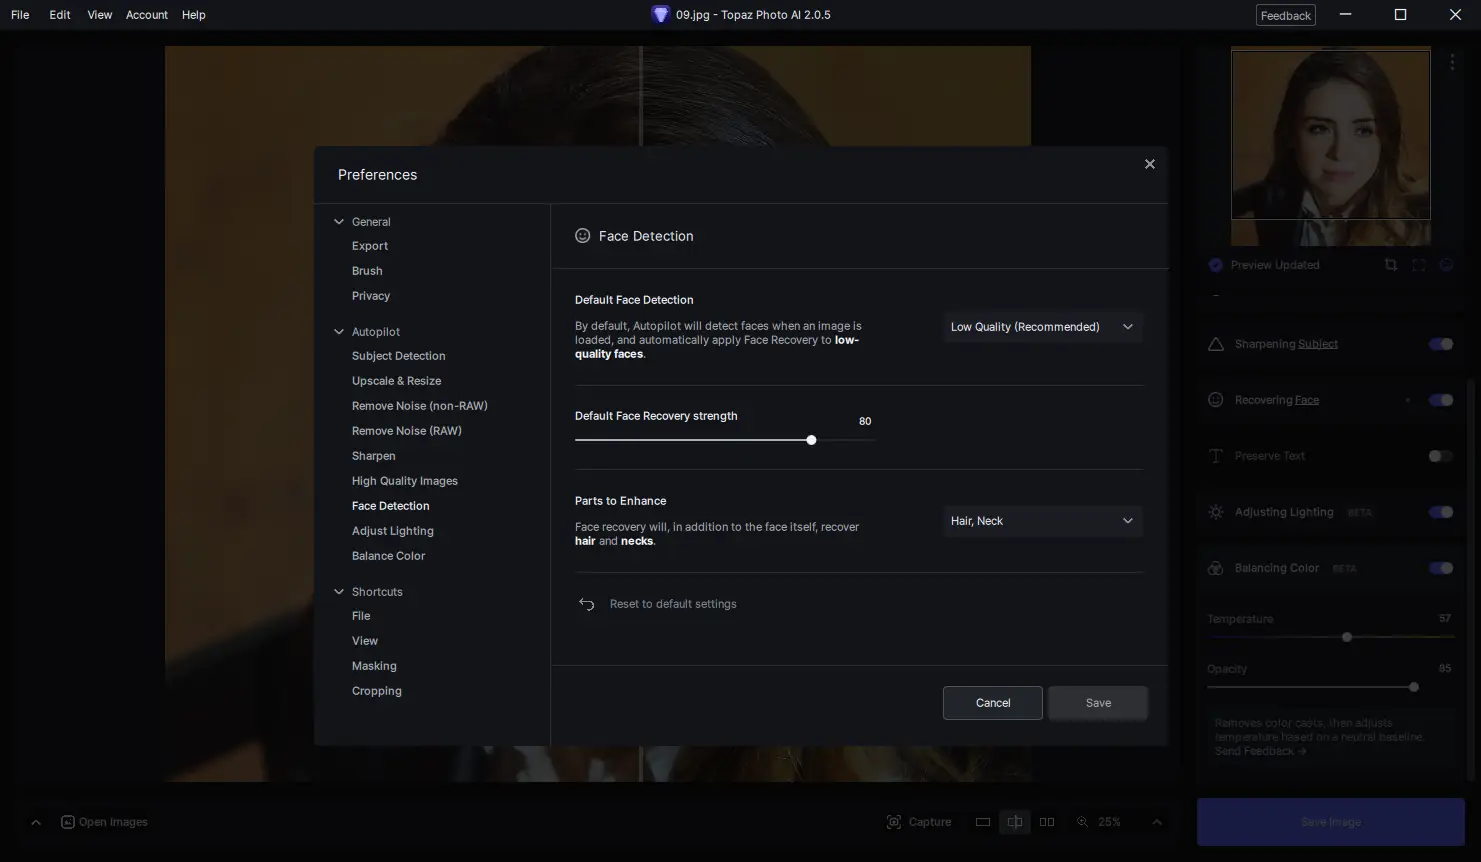Click the reset arrow icon beside default settings
1481x862 pixels.
pos(587,604)
